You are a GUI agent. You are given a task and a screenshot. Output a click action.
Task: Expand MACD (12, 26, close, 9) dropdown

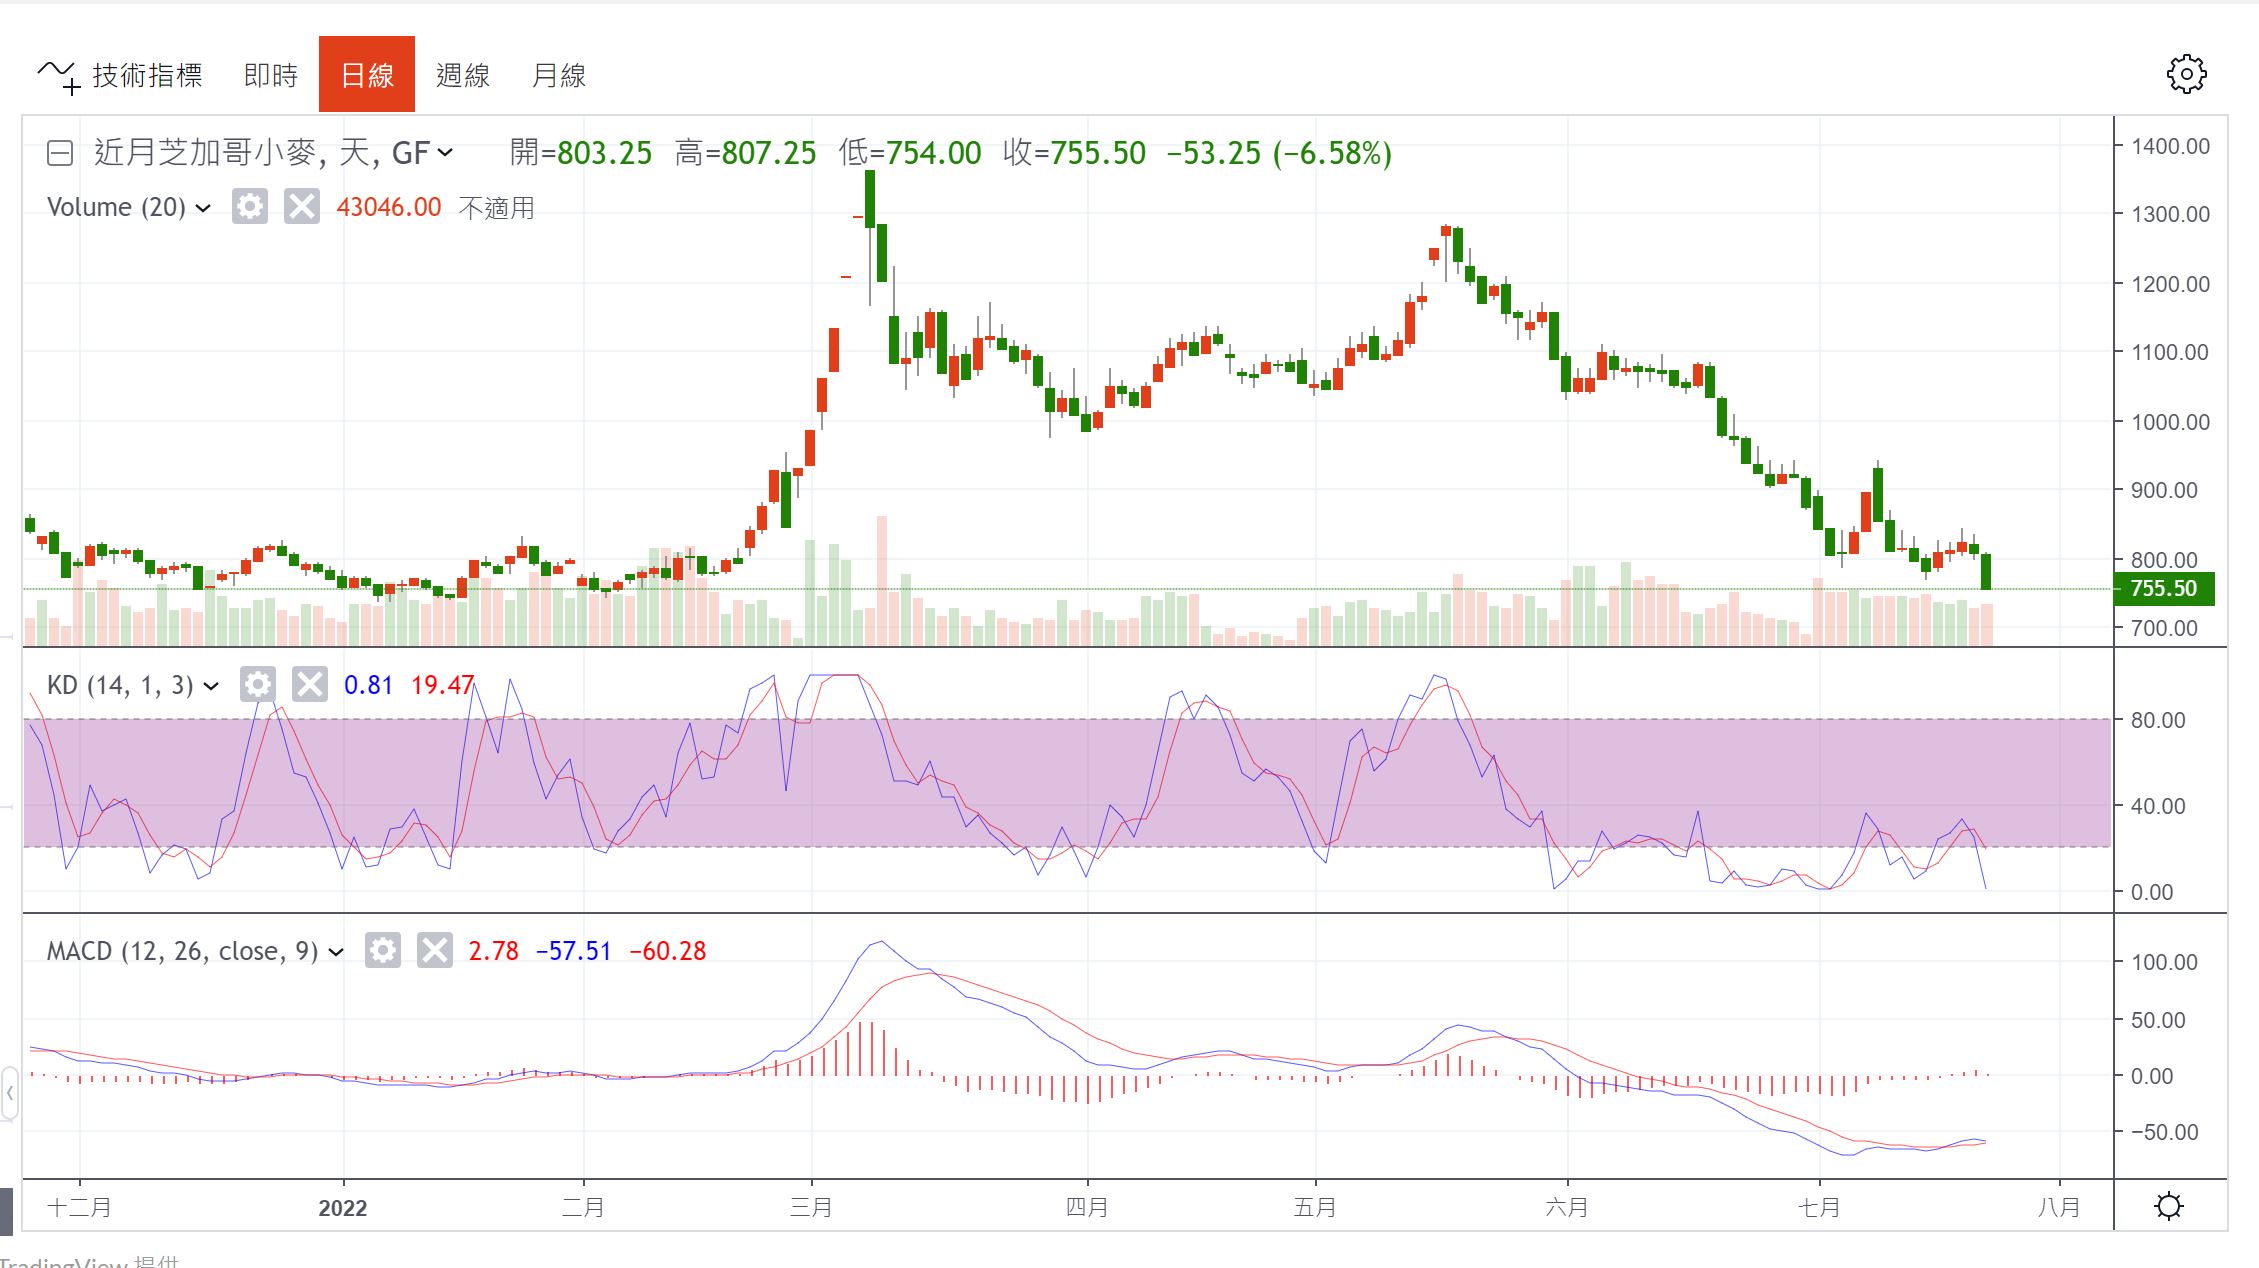(x=336, y=952)
